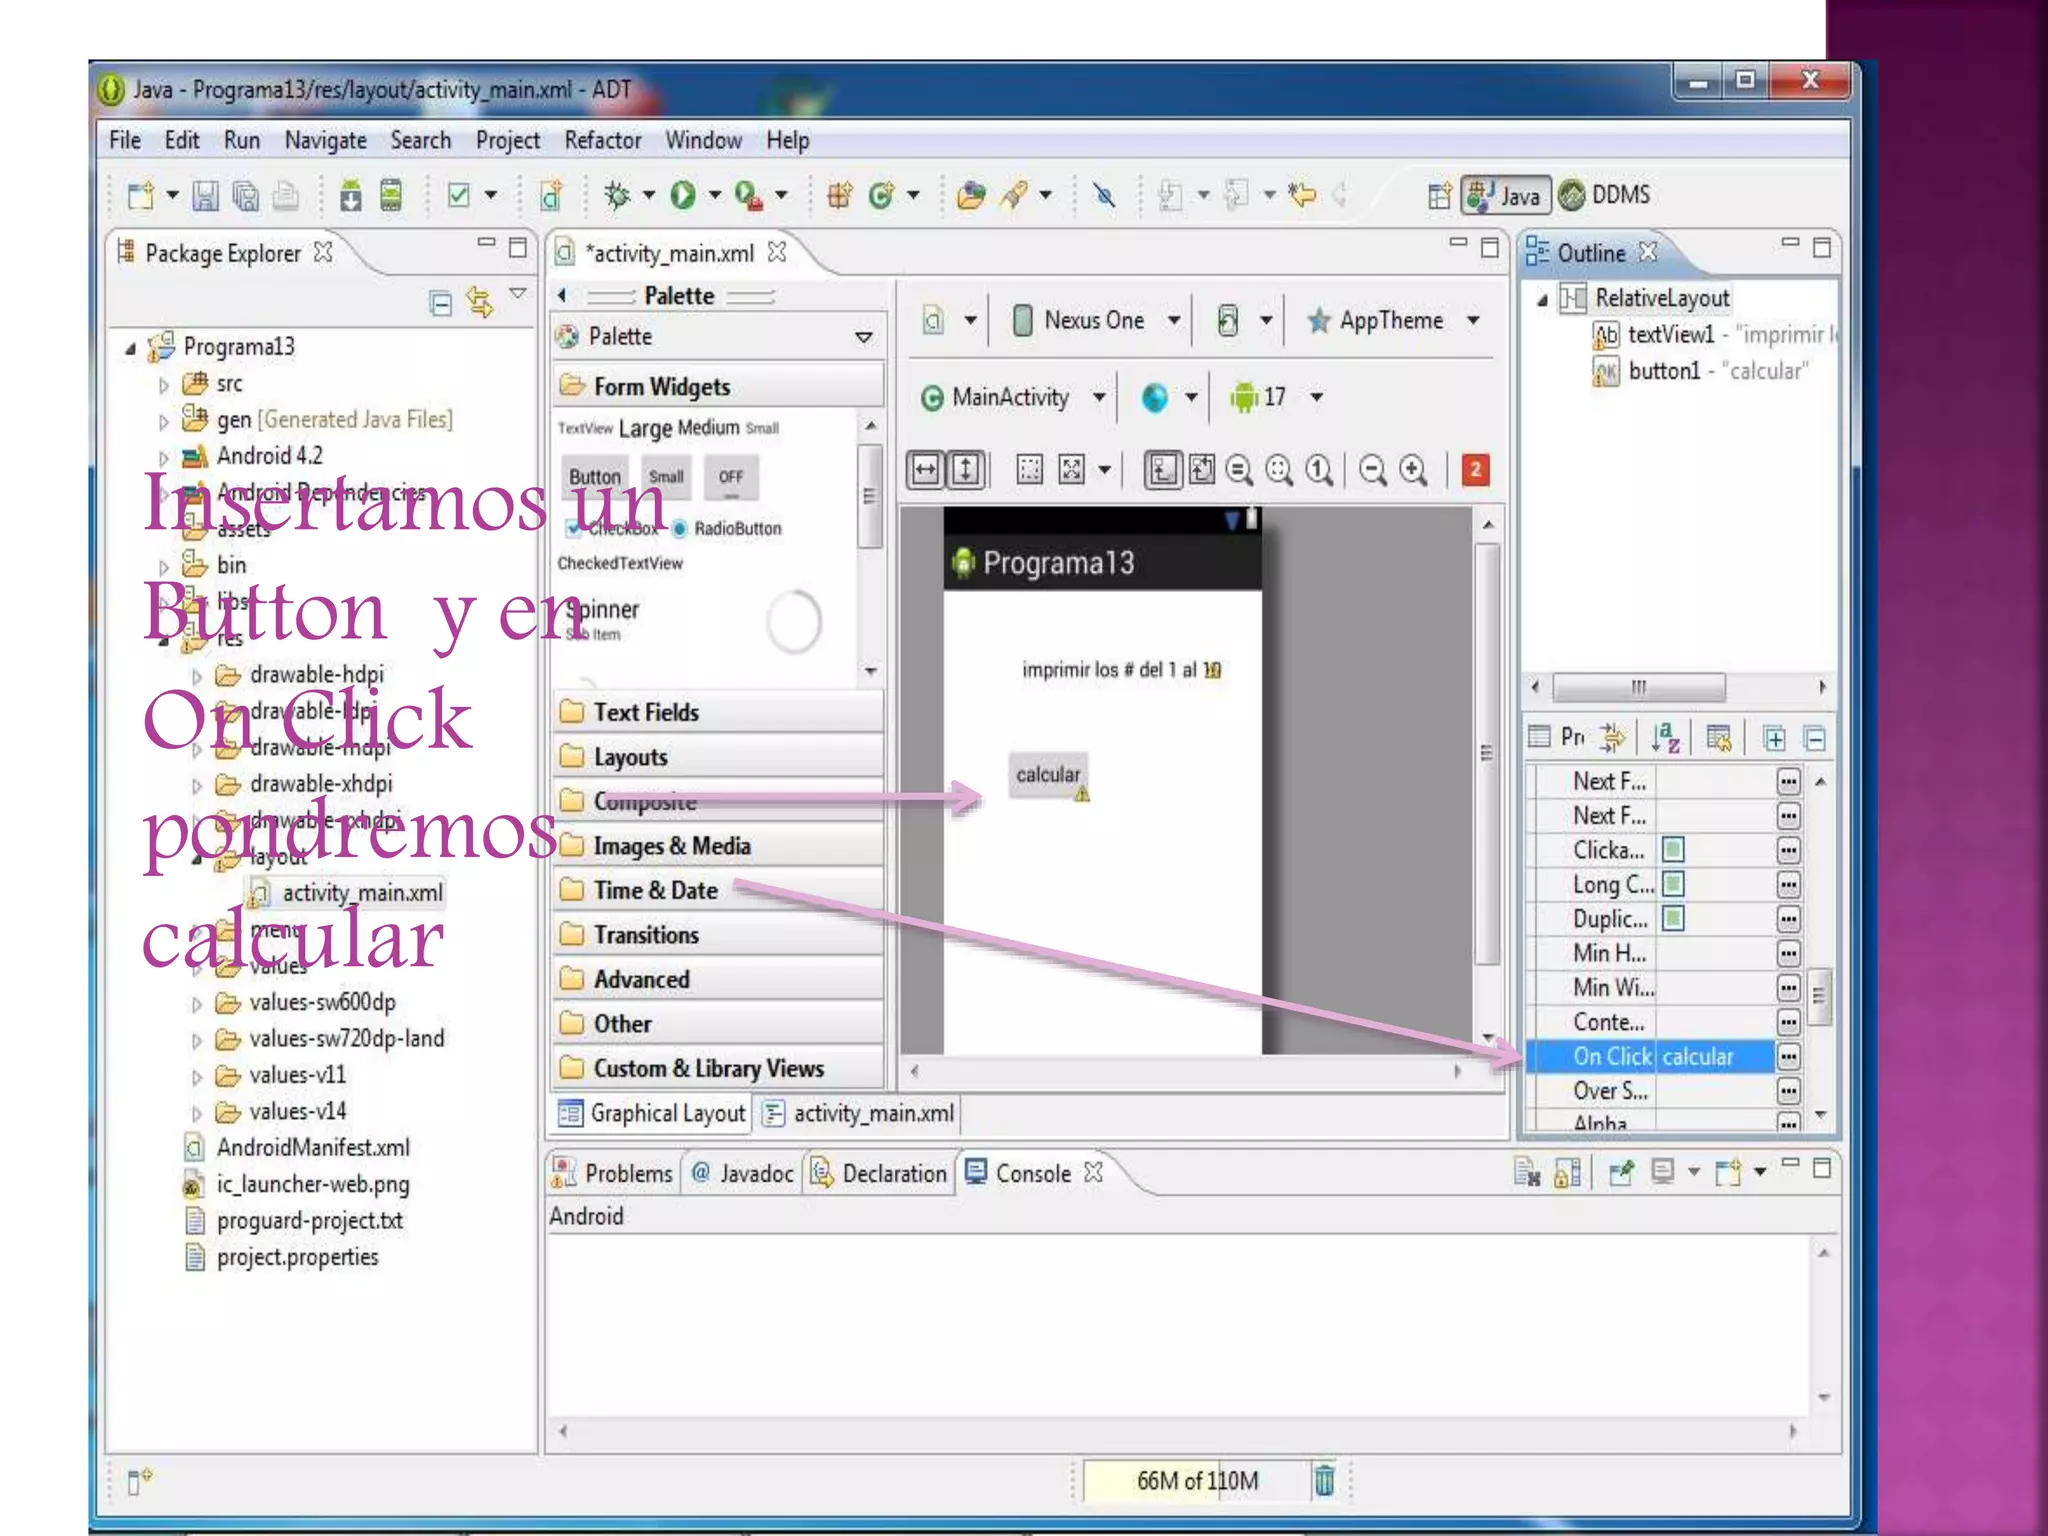Open the Problems tab
Image resolution: width=2048 pixels, height=1536 pixels.
[x=613, y=1173]
